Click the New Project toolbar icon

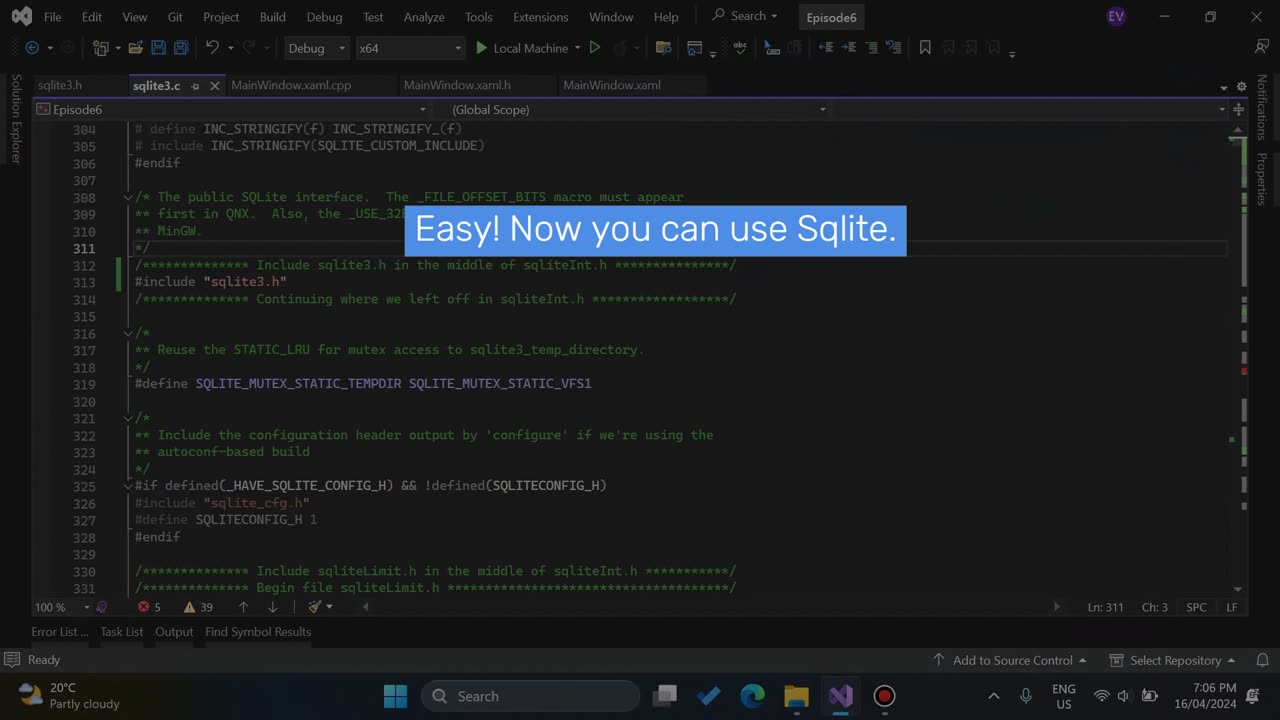100,48
